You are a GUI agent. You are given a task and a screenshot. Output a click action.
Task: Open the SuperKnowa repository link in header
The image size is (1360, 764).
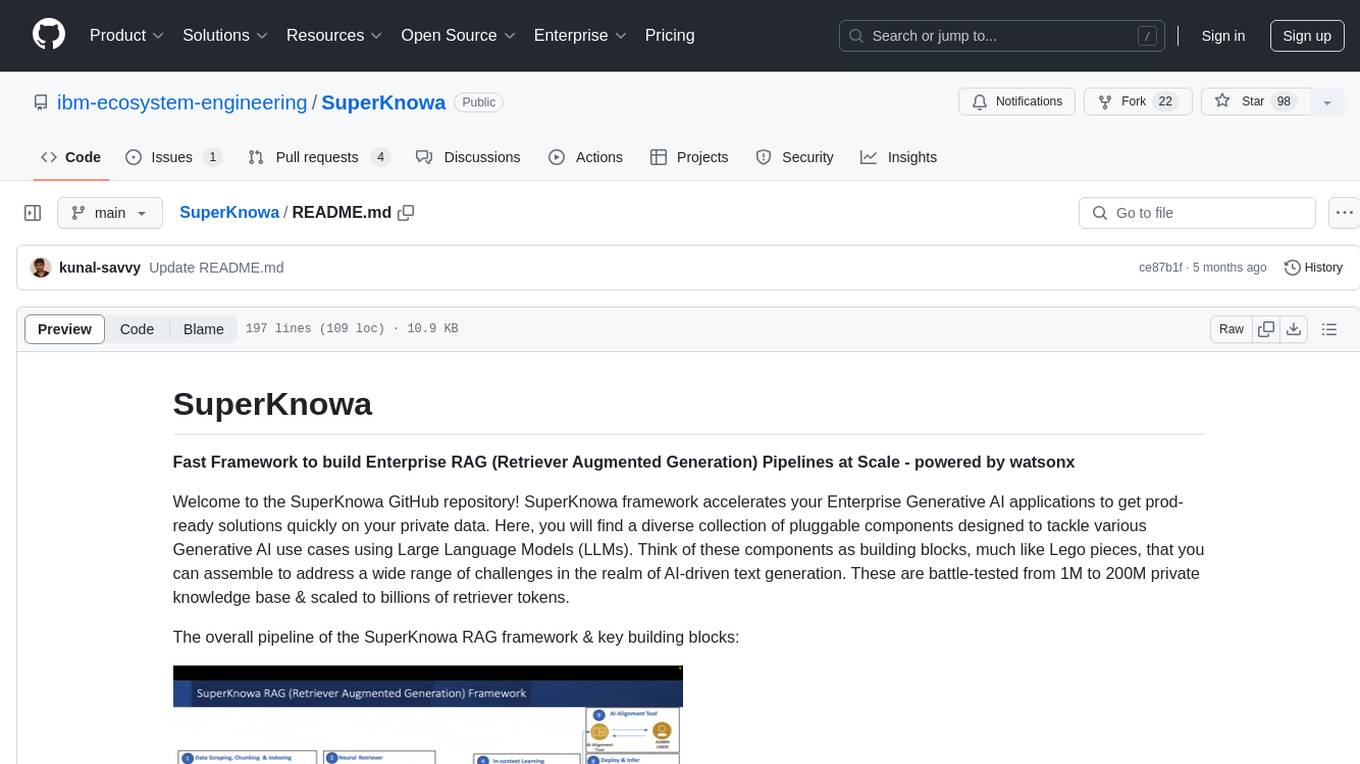point(383,102)
